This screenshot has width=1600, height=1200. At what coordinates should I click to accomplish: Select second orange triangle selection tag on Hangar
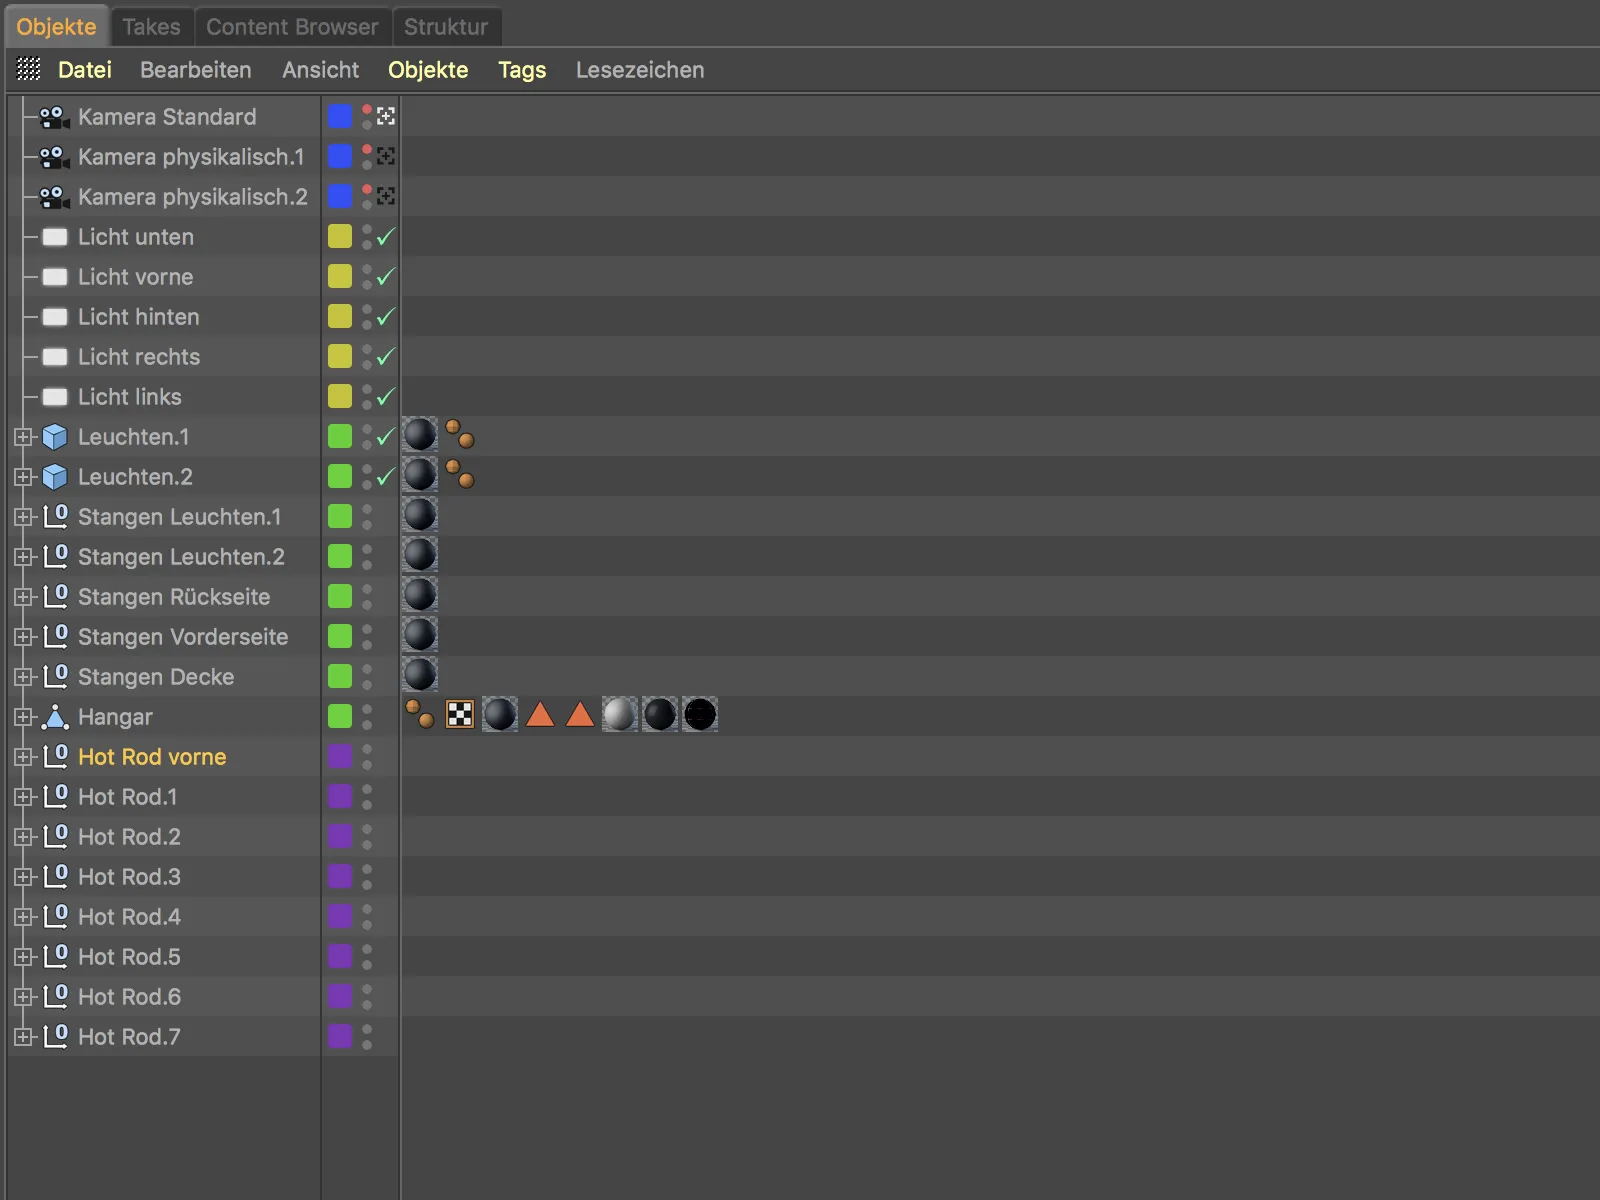pos(580,714)
